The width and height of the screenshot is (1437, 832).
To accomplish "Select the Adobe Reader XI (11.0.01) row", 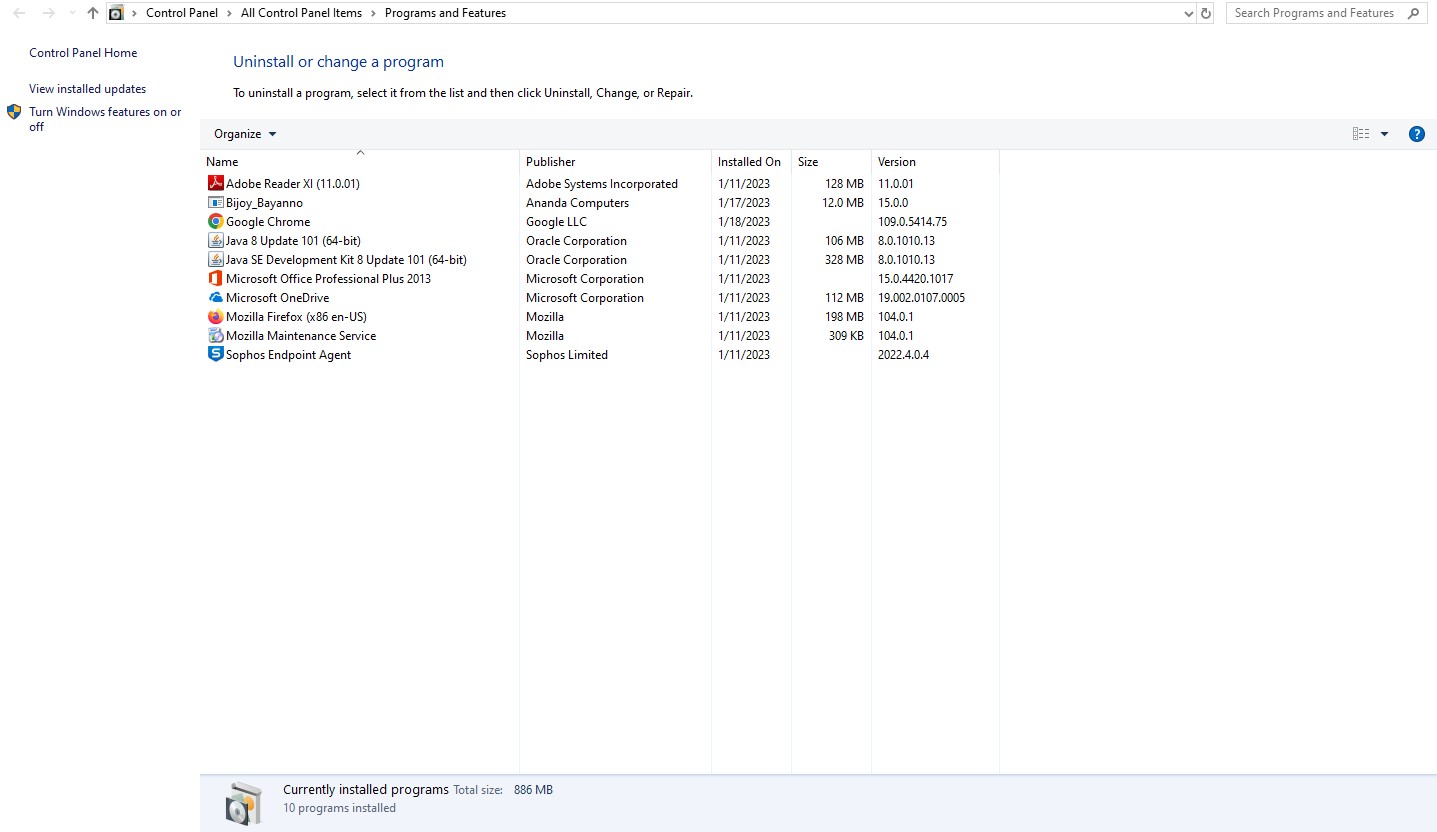I will [600, 183].
